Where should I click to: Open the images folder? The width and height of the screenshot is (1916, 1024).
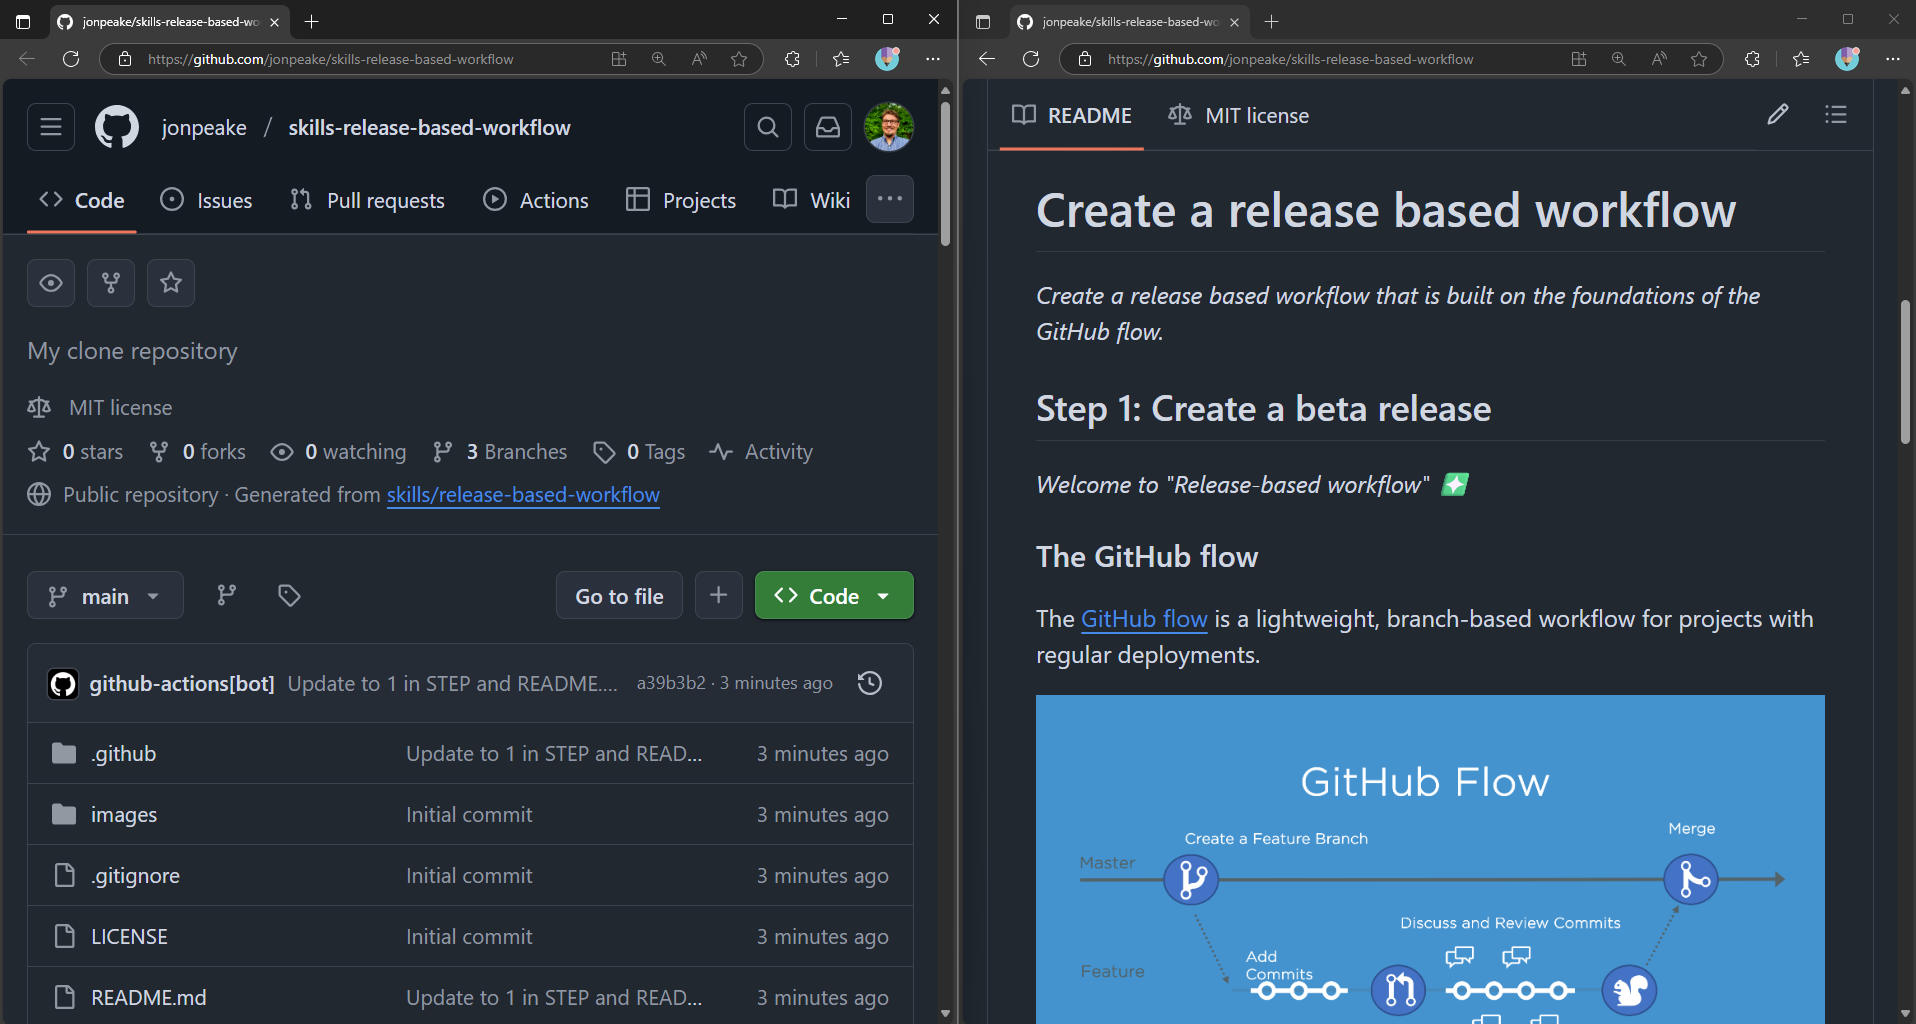(123, 814)
